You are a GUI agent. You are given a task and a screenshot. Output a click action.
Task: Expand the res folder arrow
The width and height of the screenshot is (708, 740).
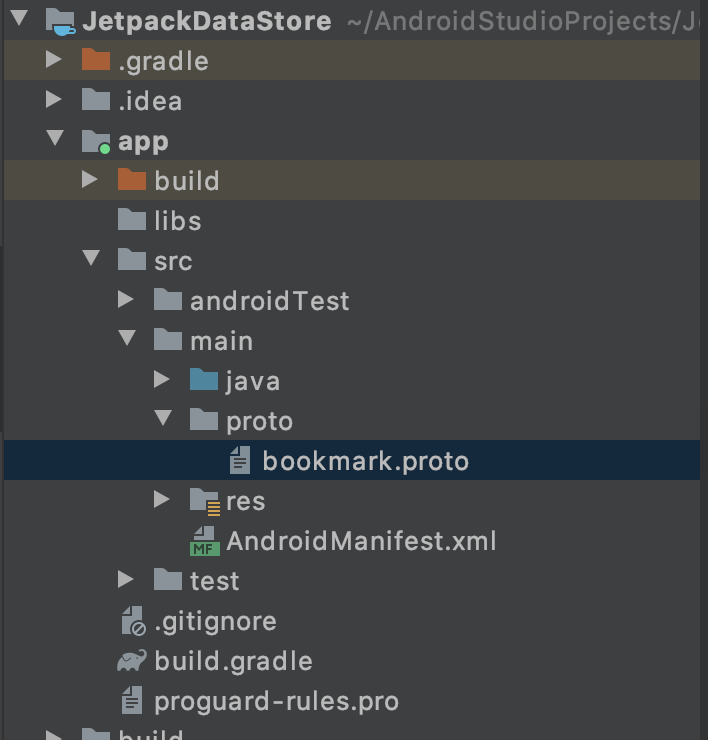[162, 499]
